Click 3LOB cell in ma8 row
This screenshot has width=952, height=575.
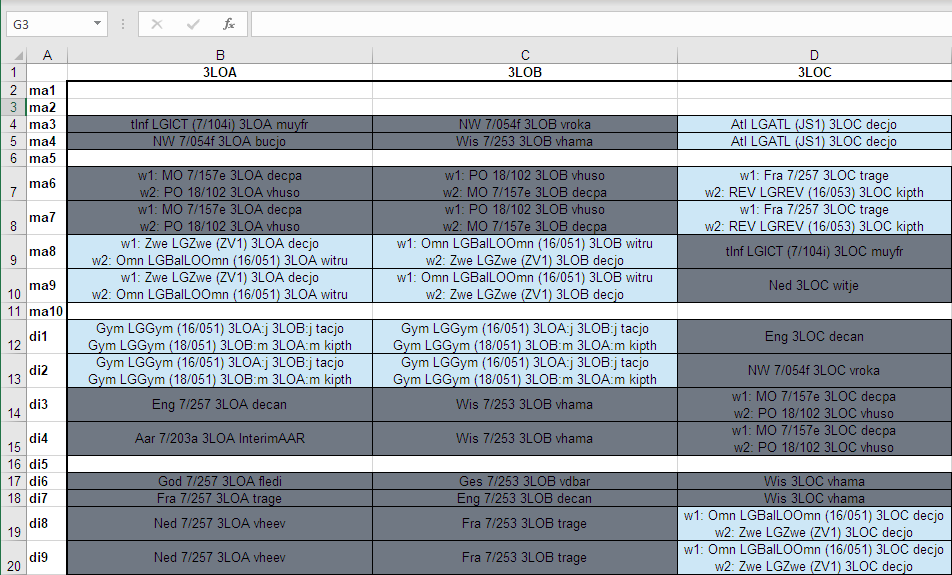coord(525,252)
